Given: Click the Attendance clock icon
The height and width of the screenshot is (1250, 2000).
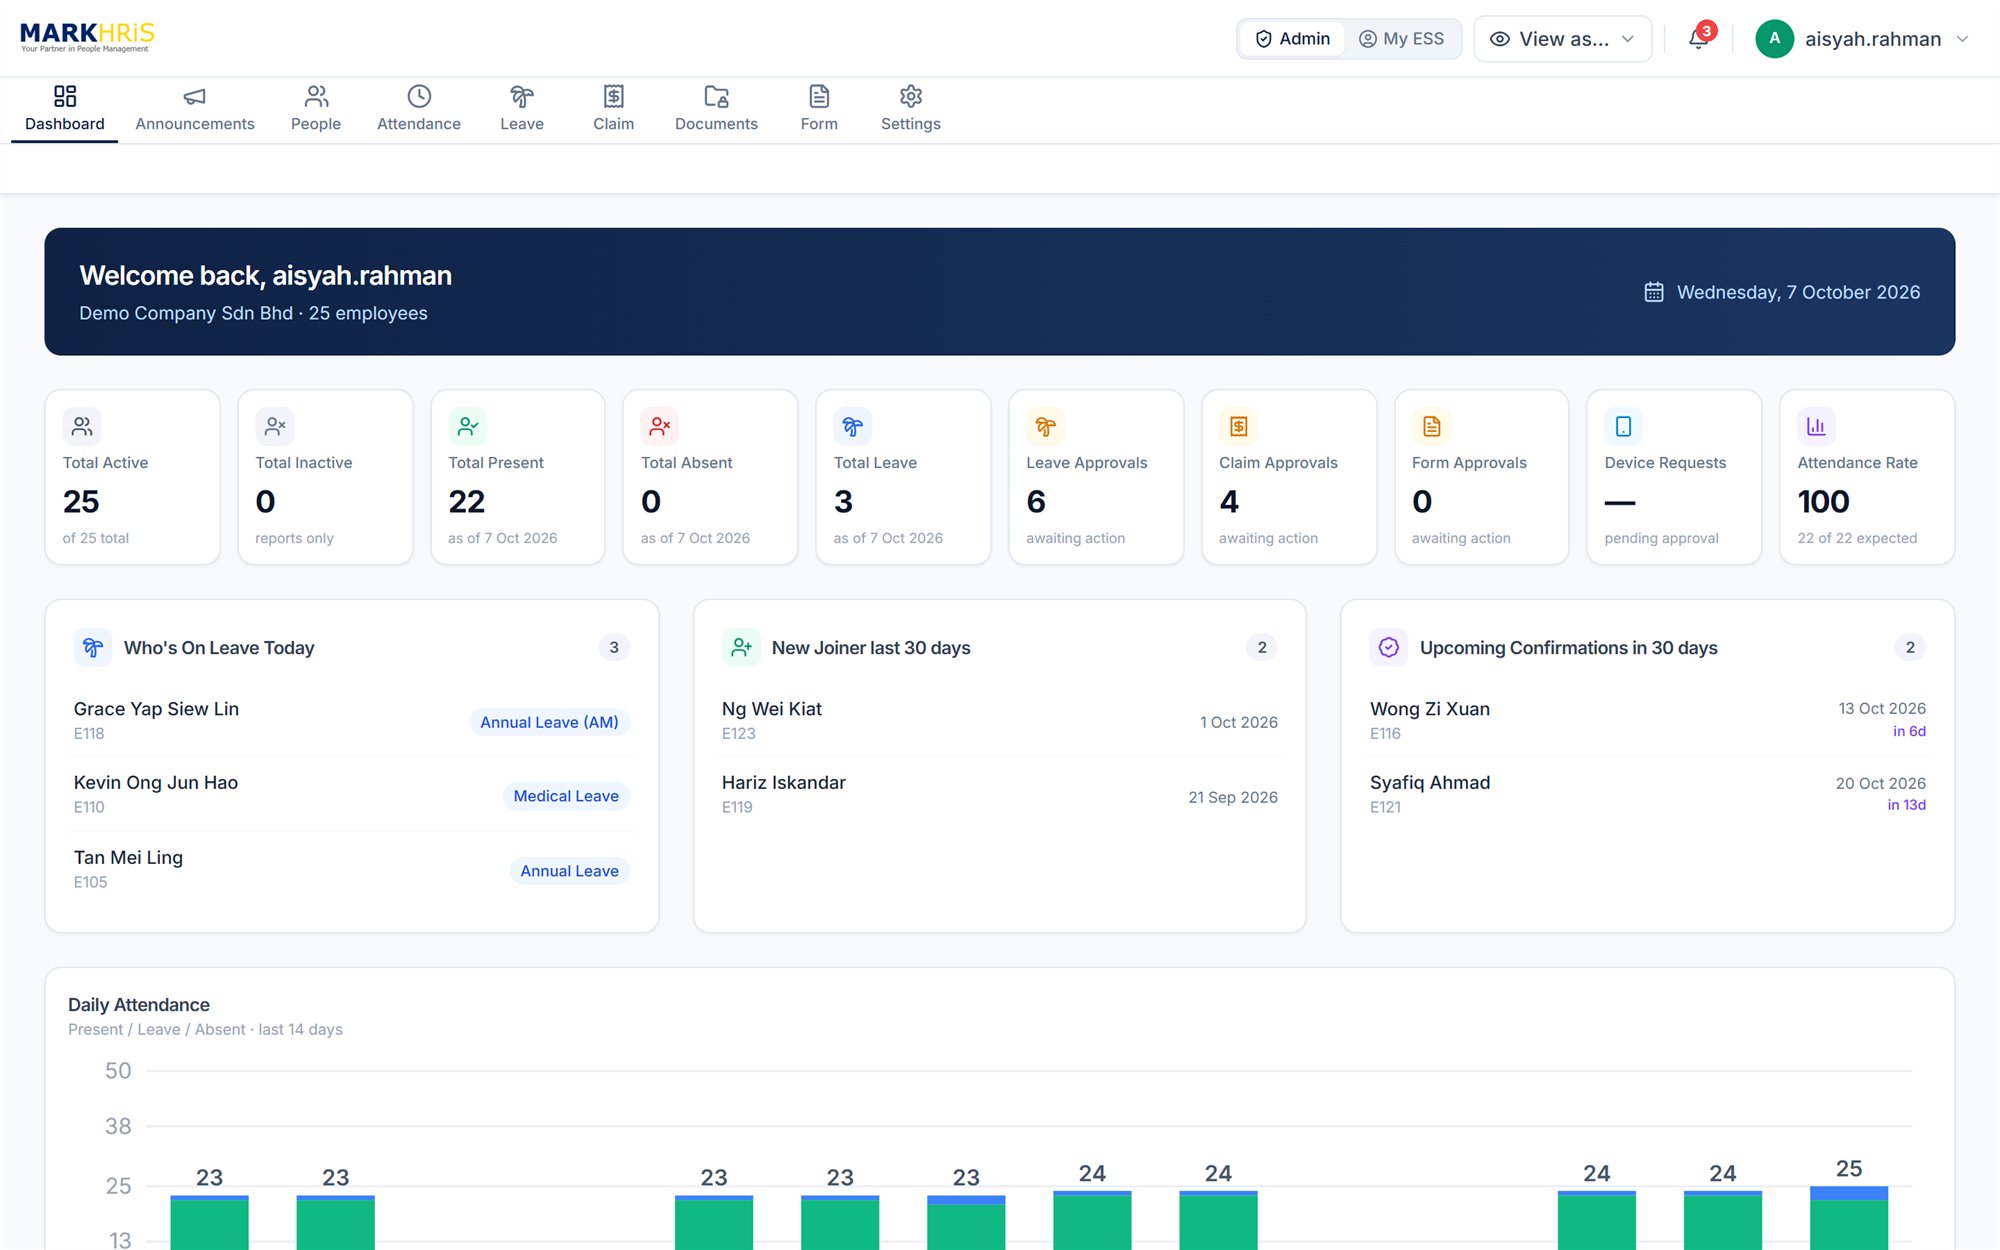Looking at the screenshot, I should 419,96.
